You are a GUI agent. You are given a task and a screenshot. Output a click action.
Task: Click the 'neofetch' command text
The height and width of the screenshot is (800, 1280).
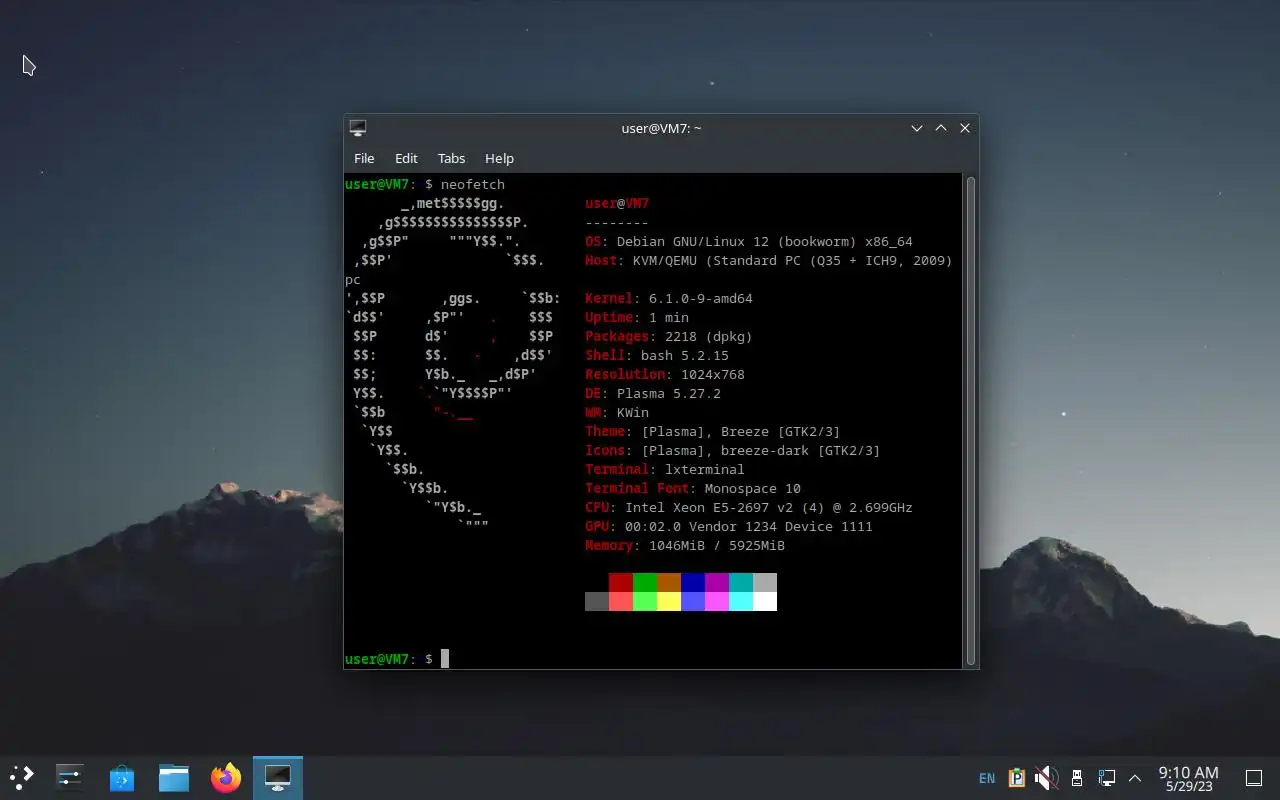point(473,184)
